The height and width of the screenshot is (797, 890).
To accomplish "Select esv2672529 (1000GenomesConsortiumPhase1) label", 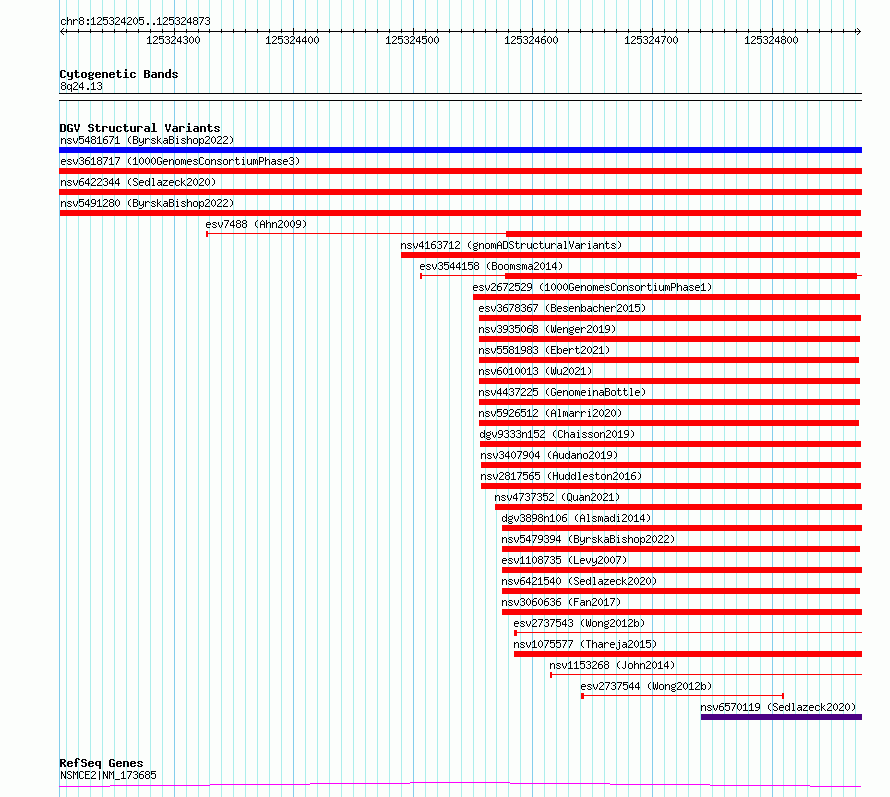I will pyautogui.click(x=592, y=287).
